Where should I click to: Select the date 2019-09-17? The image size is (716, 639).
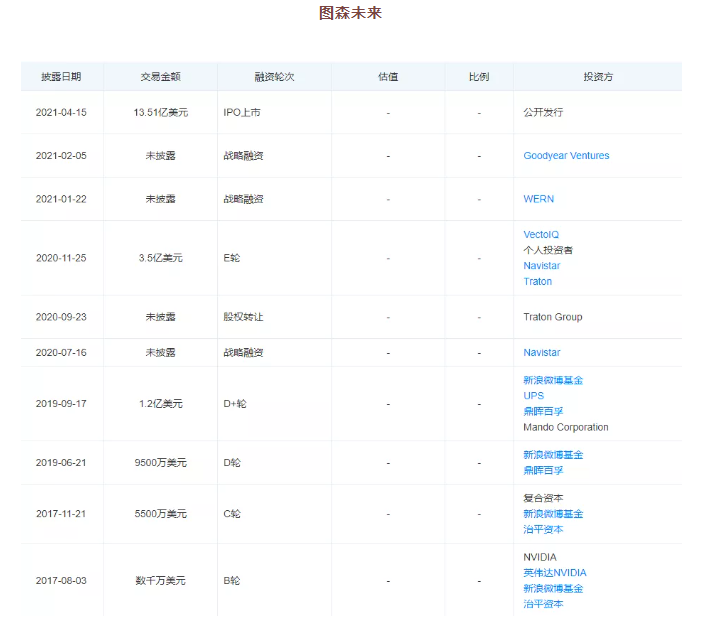pyautogui.click(x=61, y=404)
